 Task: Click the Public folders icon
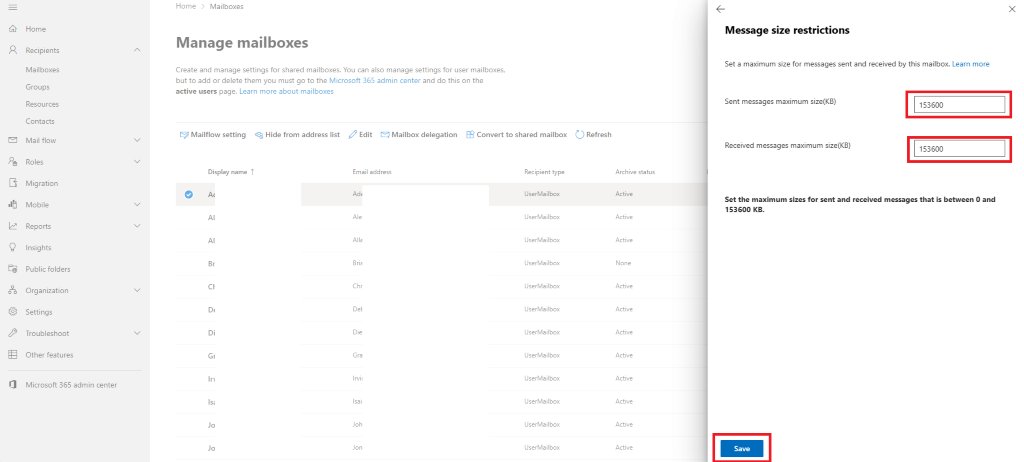pos(12,269)
